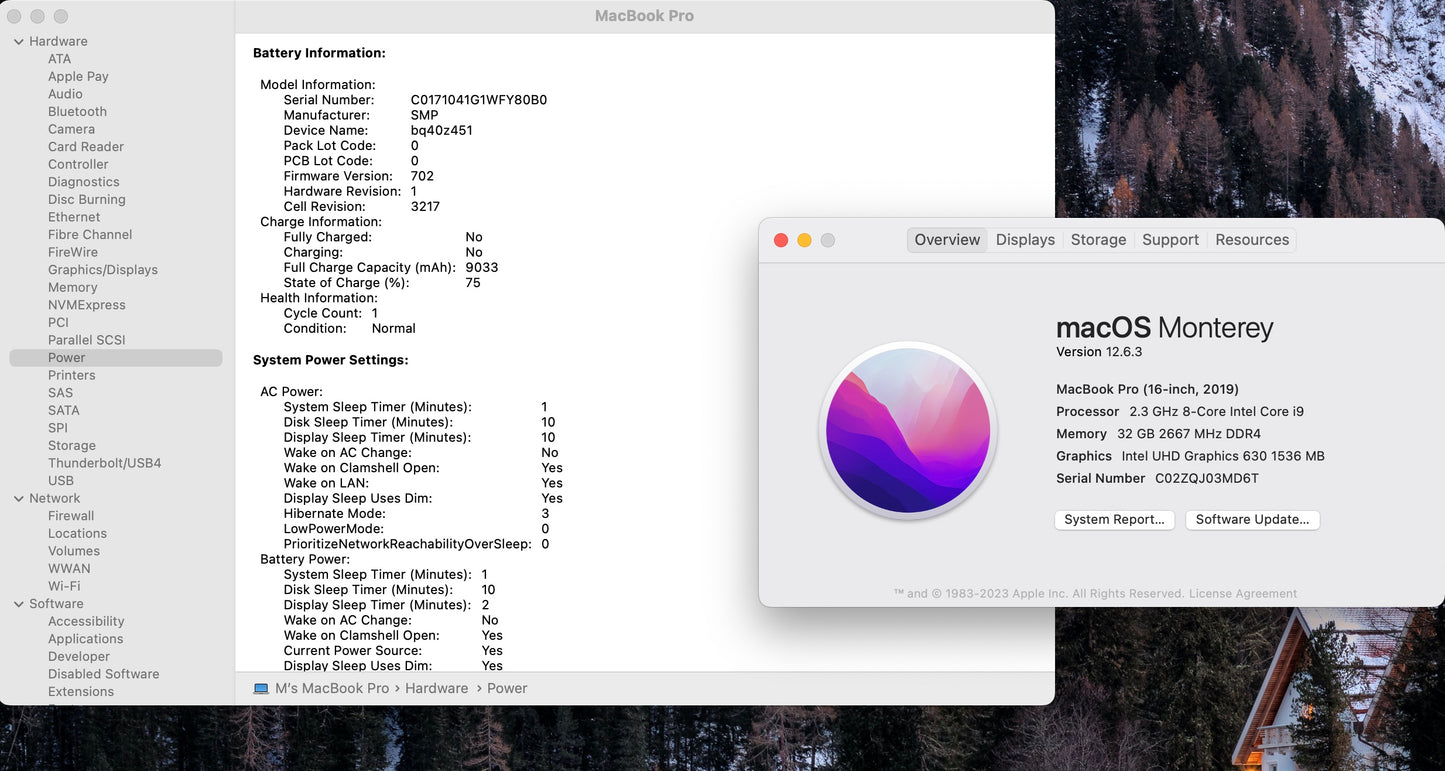The image size is (1445, 771).
Task: Select Developer under Software
Action: [x=79, y=656]
